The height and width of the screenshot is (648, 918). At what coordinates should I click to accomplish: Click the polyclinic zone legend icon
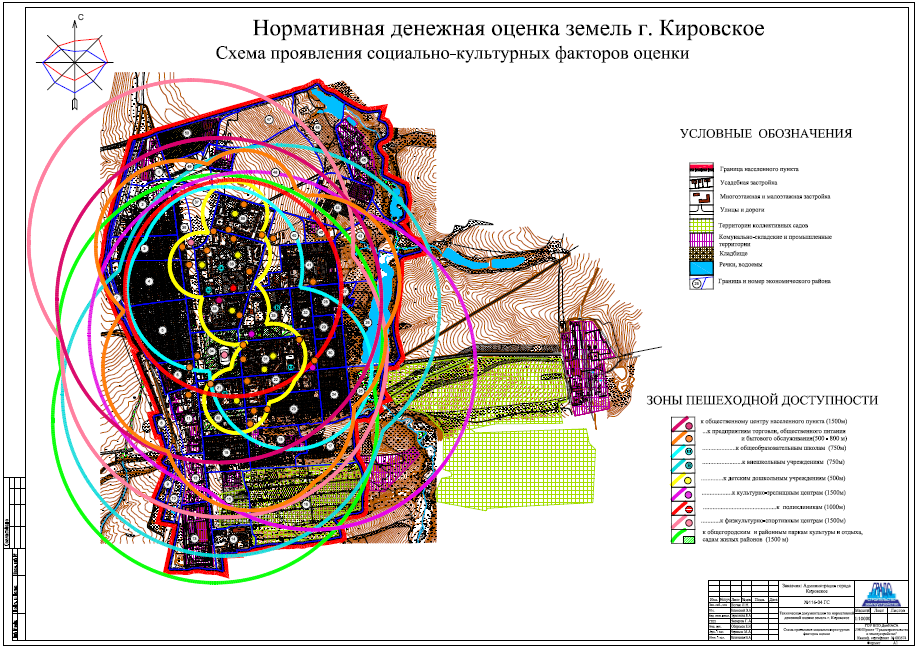tap(689, 510)
